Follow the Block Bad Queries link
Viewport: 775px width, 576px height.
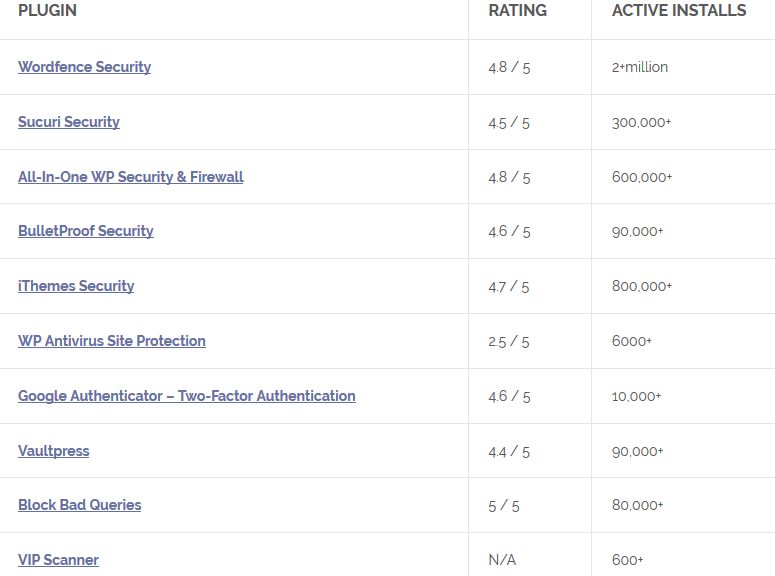pyautogui.click(x=80, y=505)
